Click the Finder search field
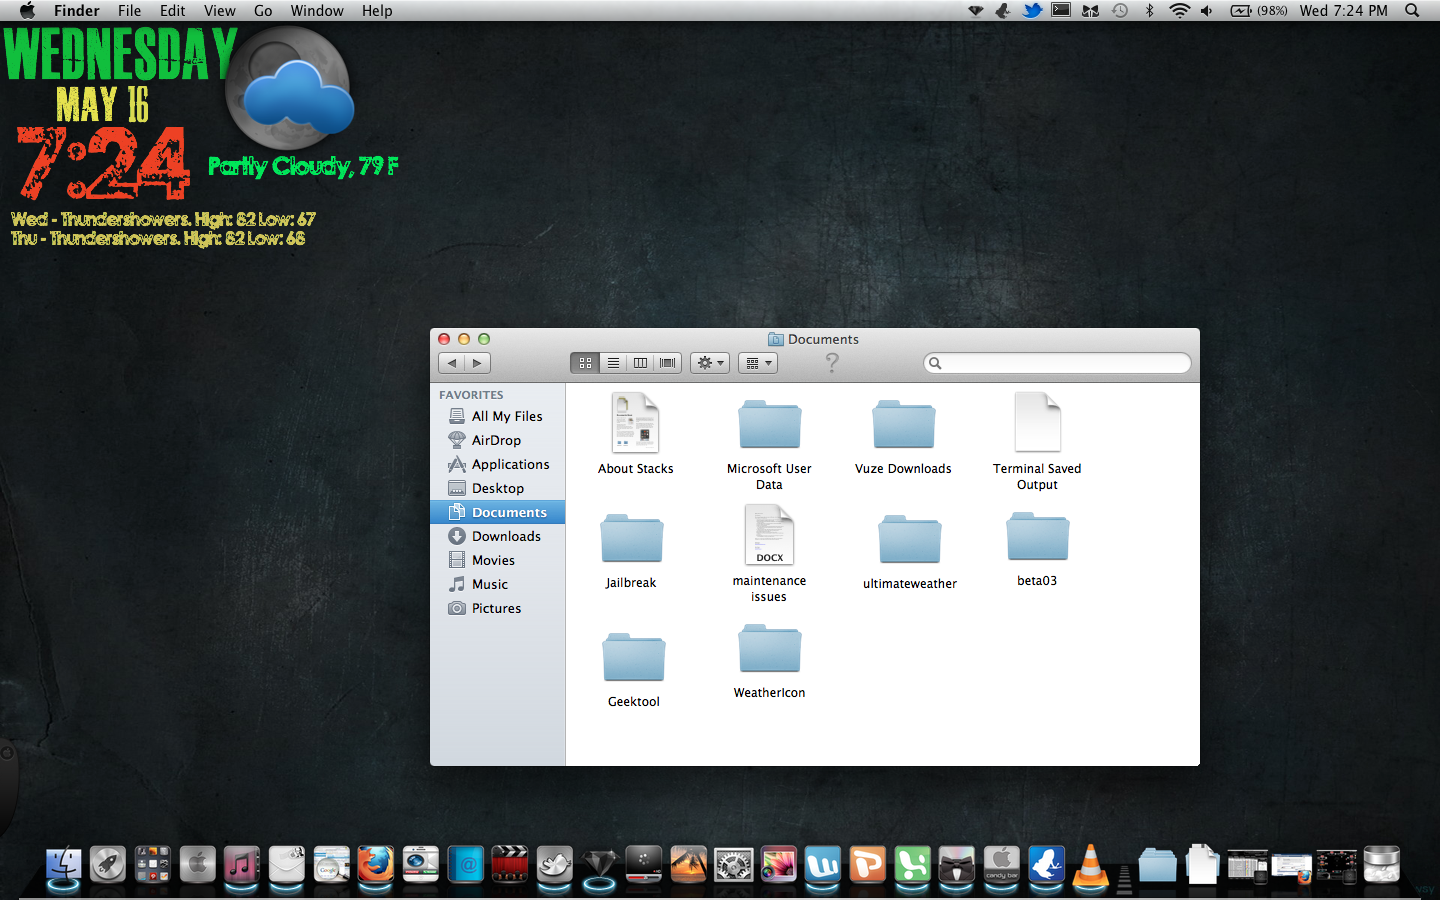The height and width of the screenshot is (900, 1440). 1057,363
